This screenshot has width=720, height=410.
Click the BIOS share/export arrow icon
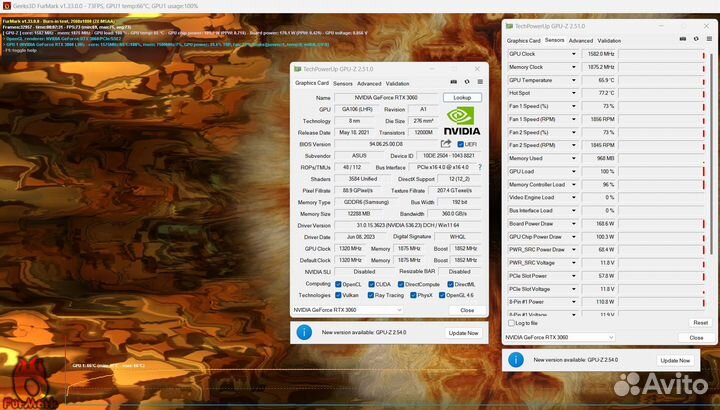tap(445, 144)
